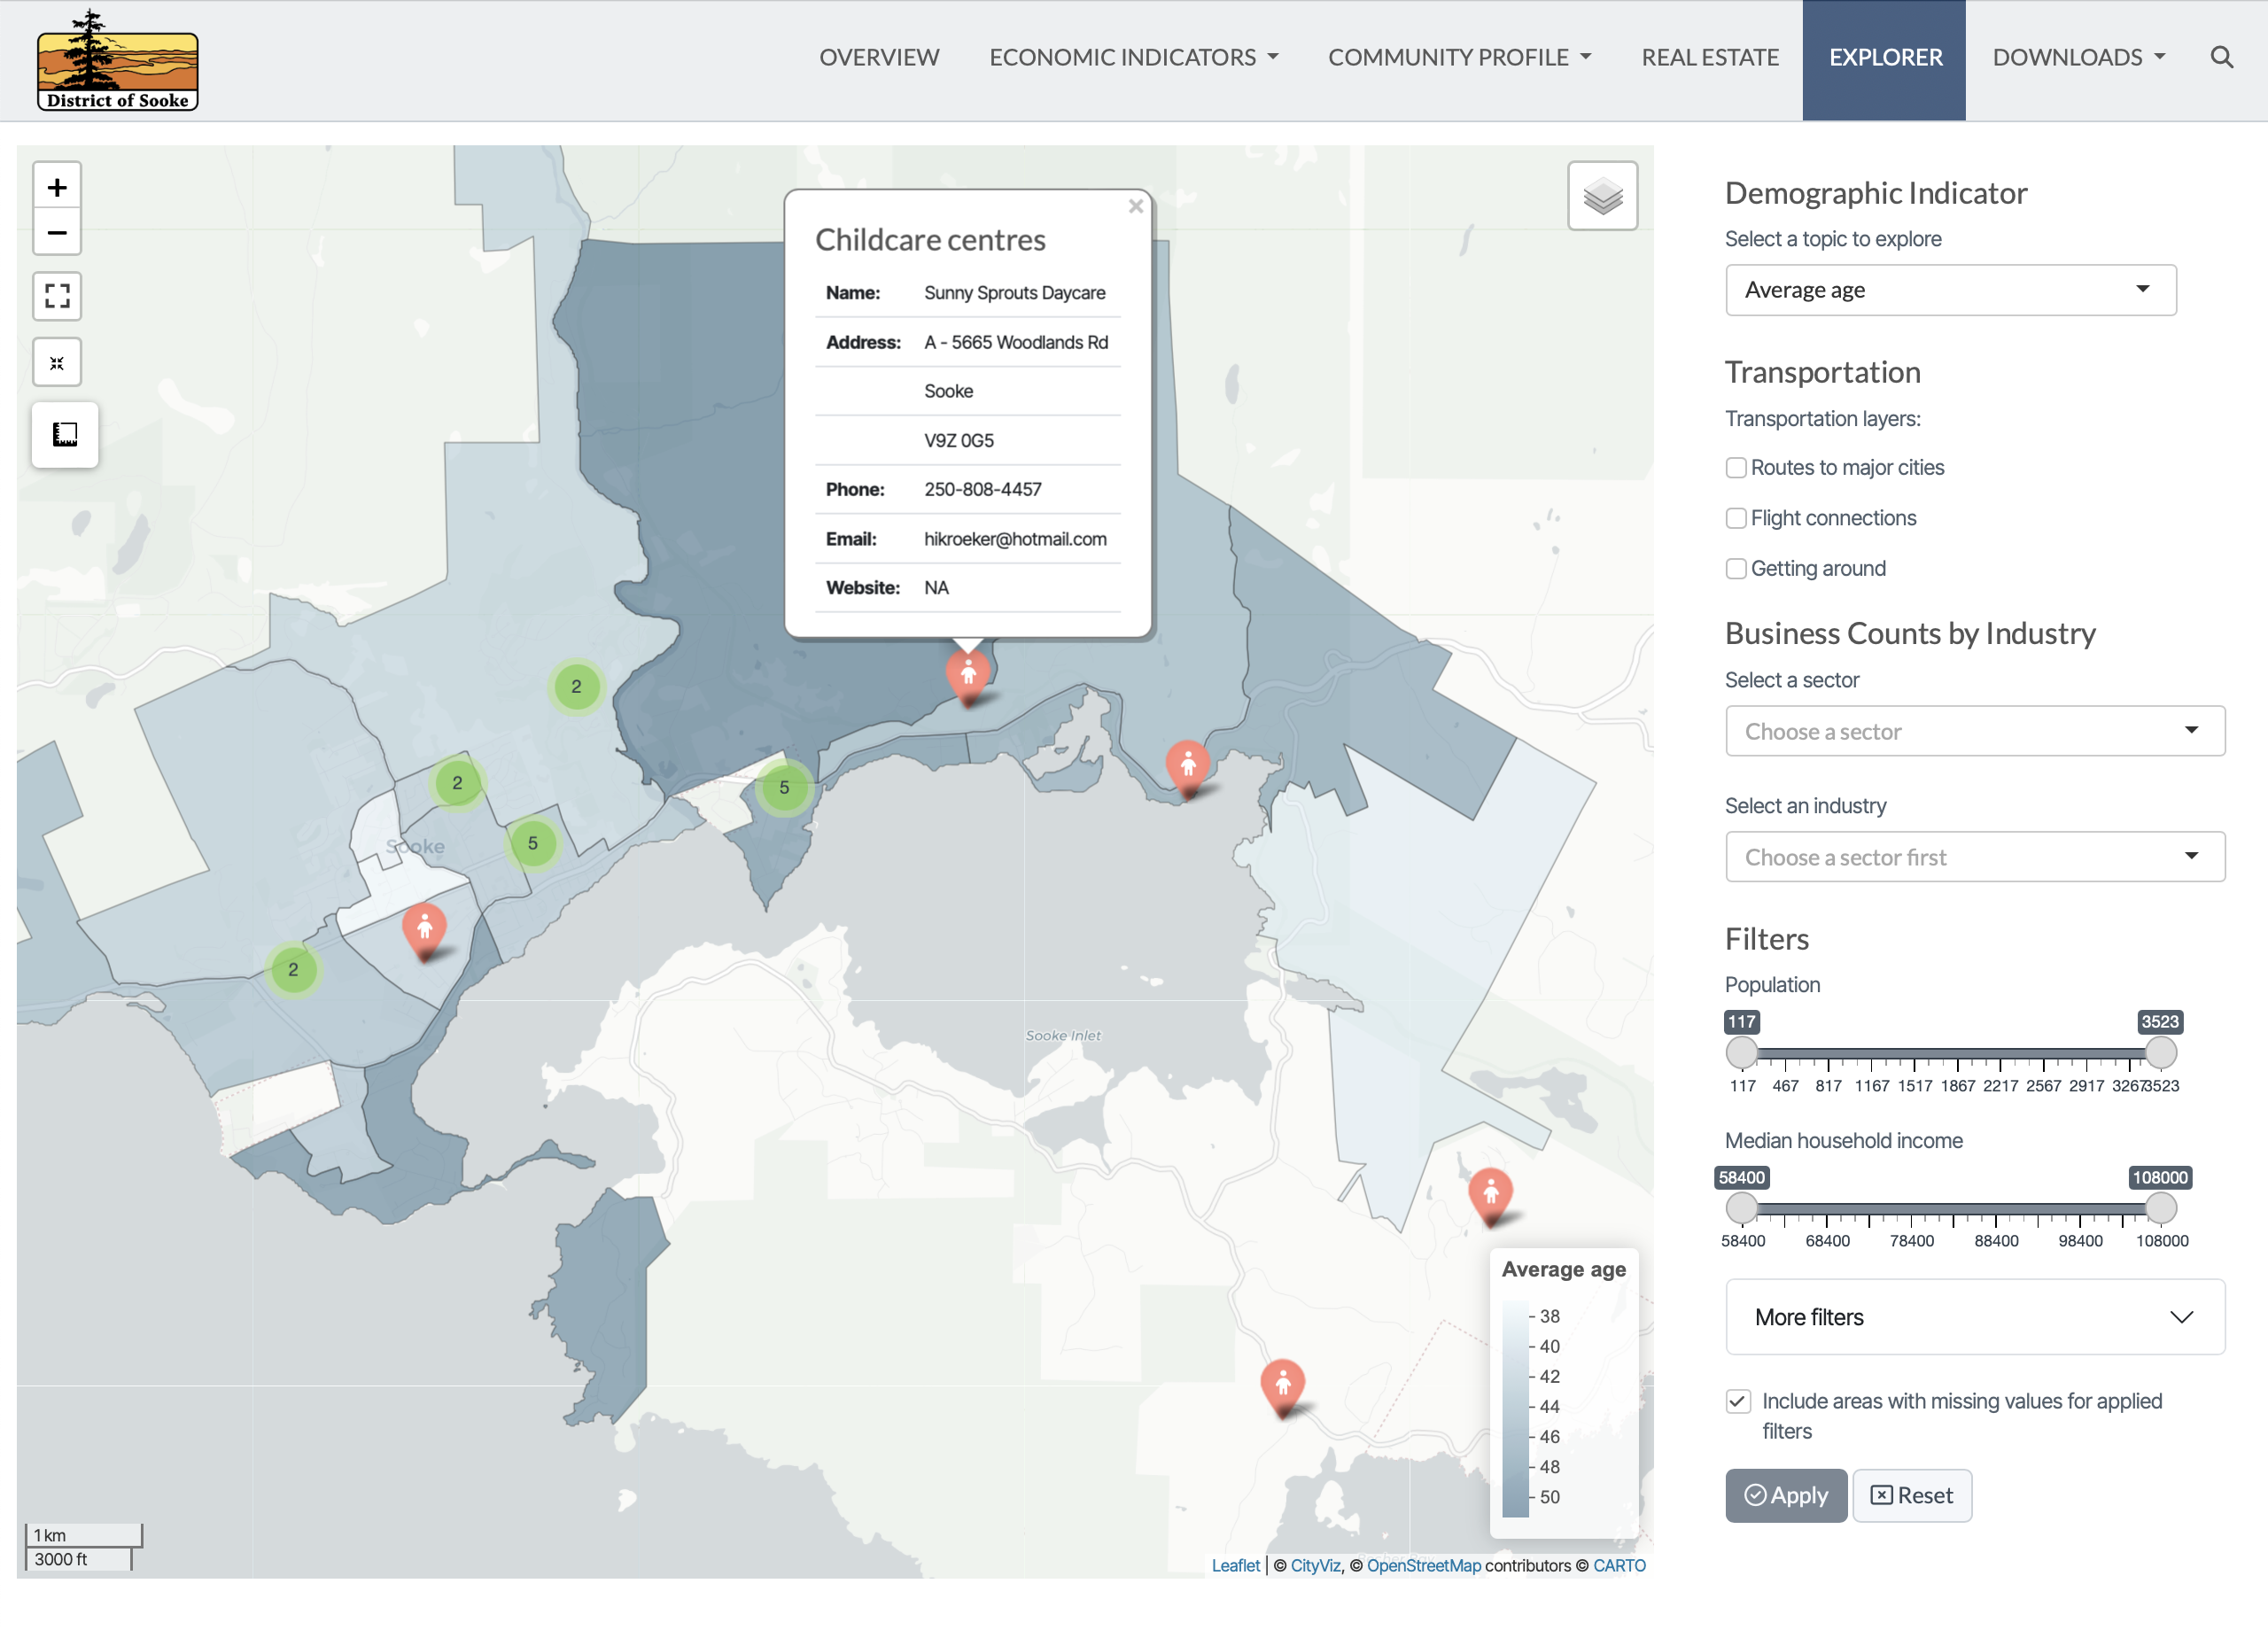
Task: Toggle the Getting around checkbox
Action: click(x=1736, y=569)
